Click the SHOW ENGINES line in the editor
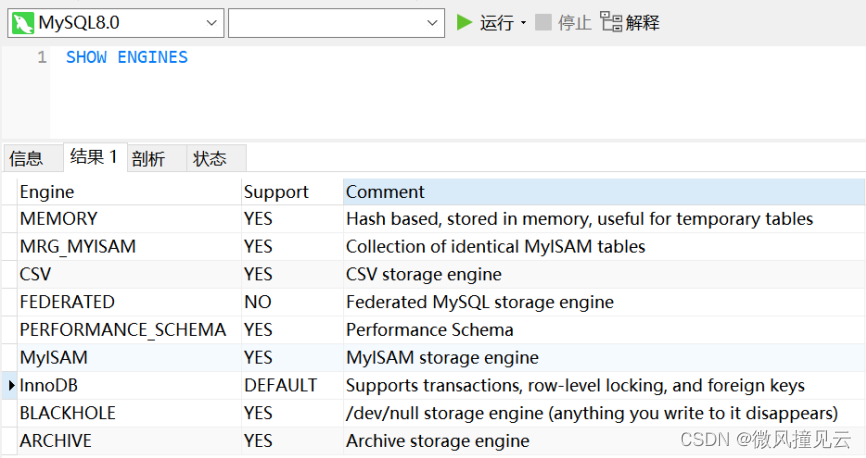 [x=127, y=57]
